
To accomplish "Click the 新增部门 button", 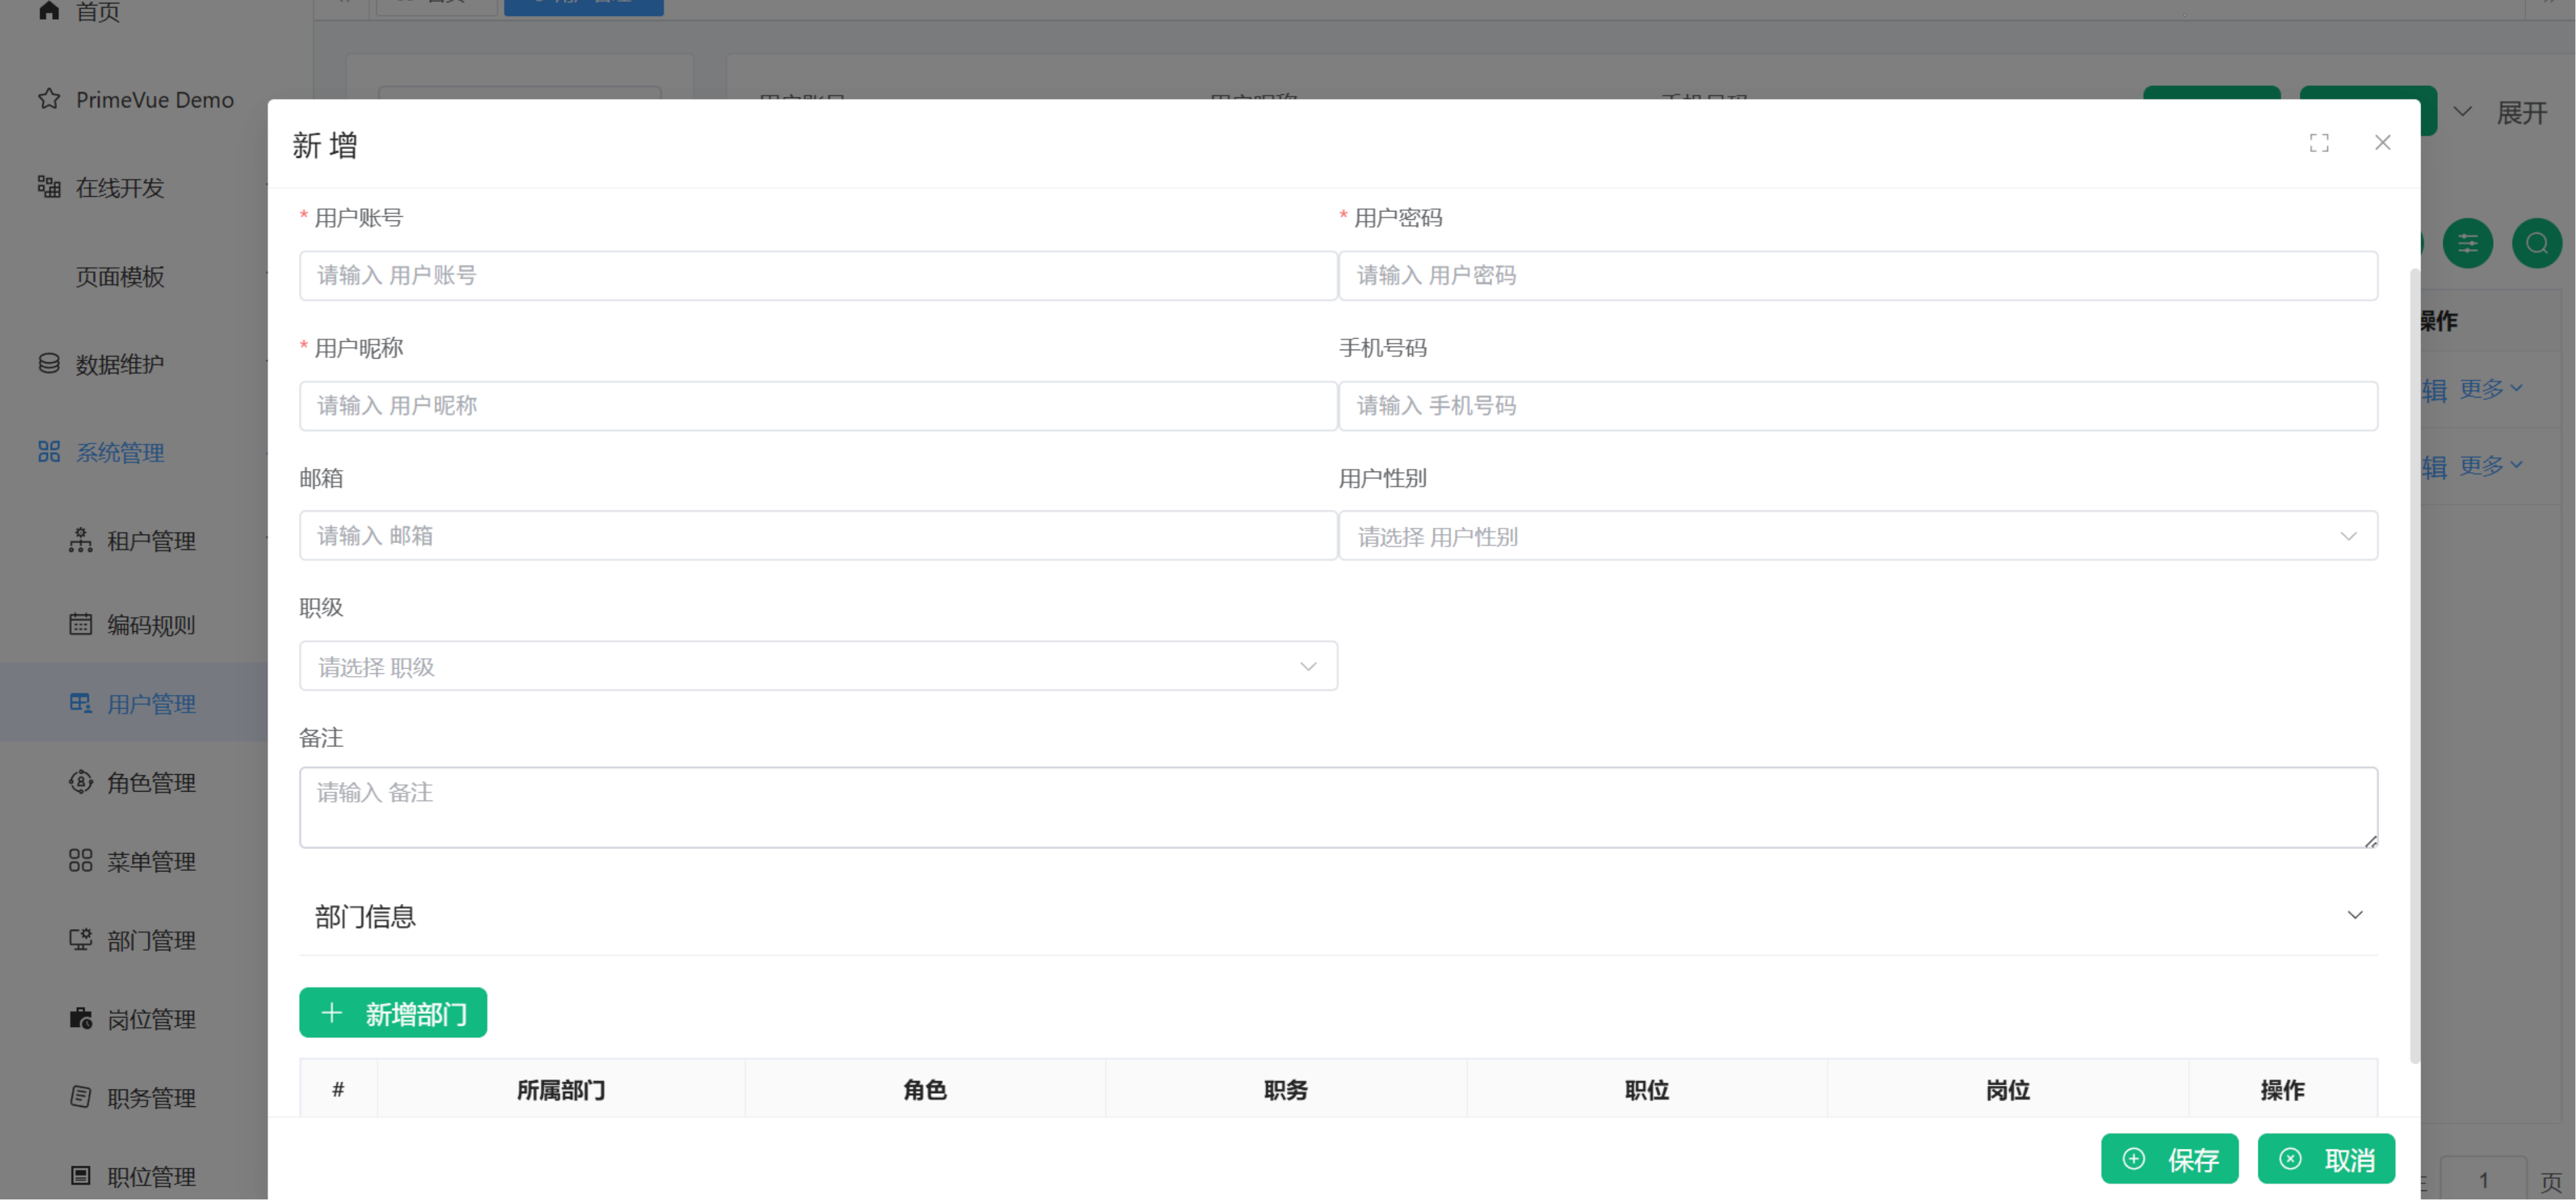I will [x=392, y=1013].
